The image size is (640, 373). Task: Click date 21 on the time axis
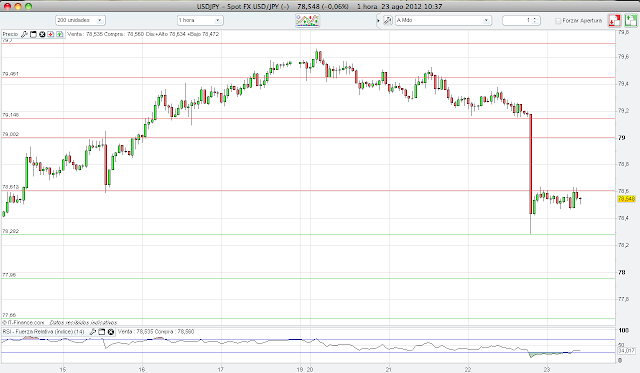coord(389,369)
